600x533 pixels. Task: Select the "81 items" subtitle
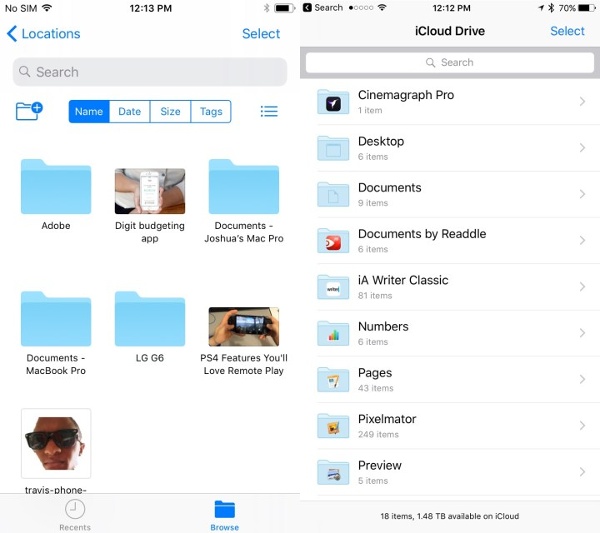375,295
